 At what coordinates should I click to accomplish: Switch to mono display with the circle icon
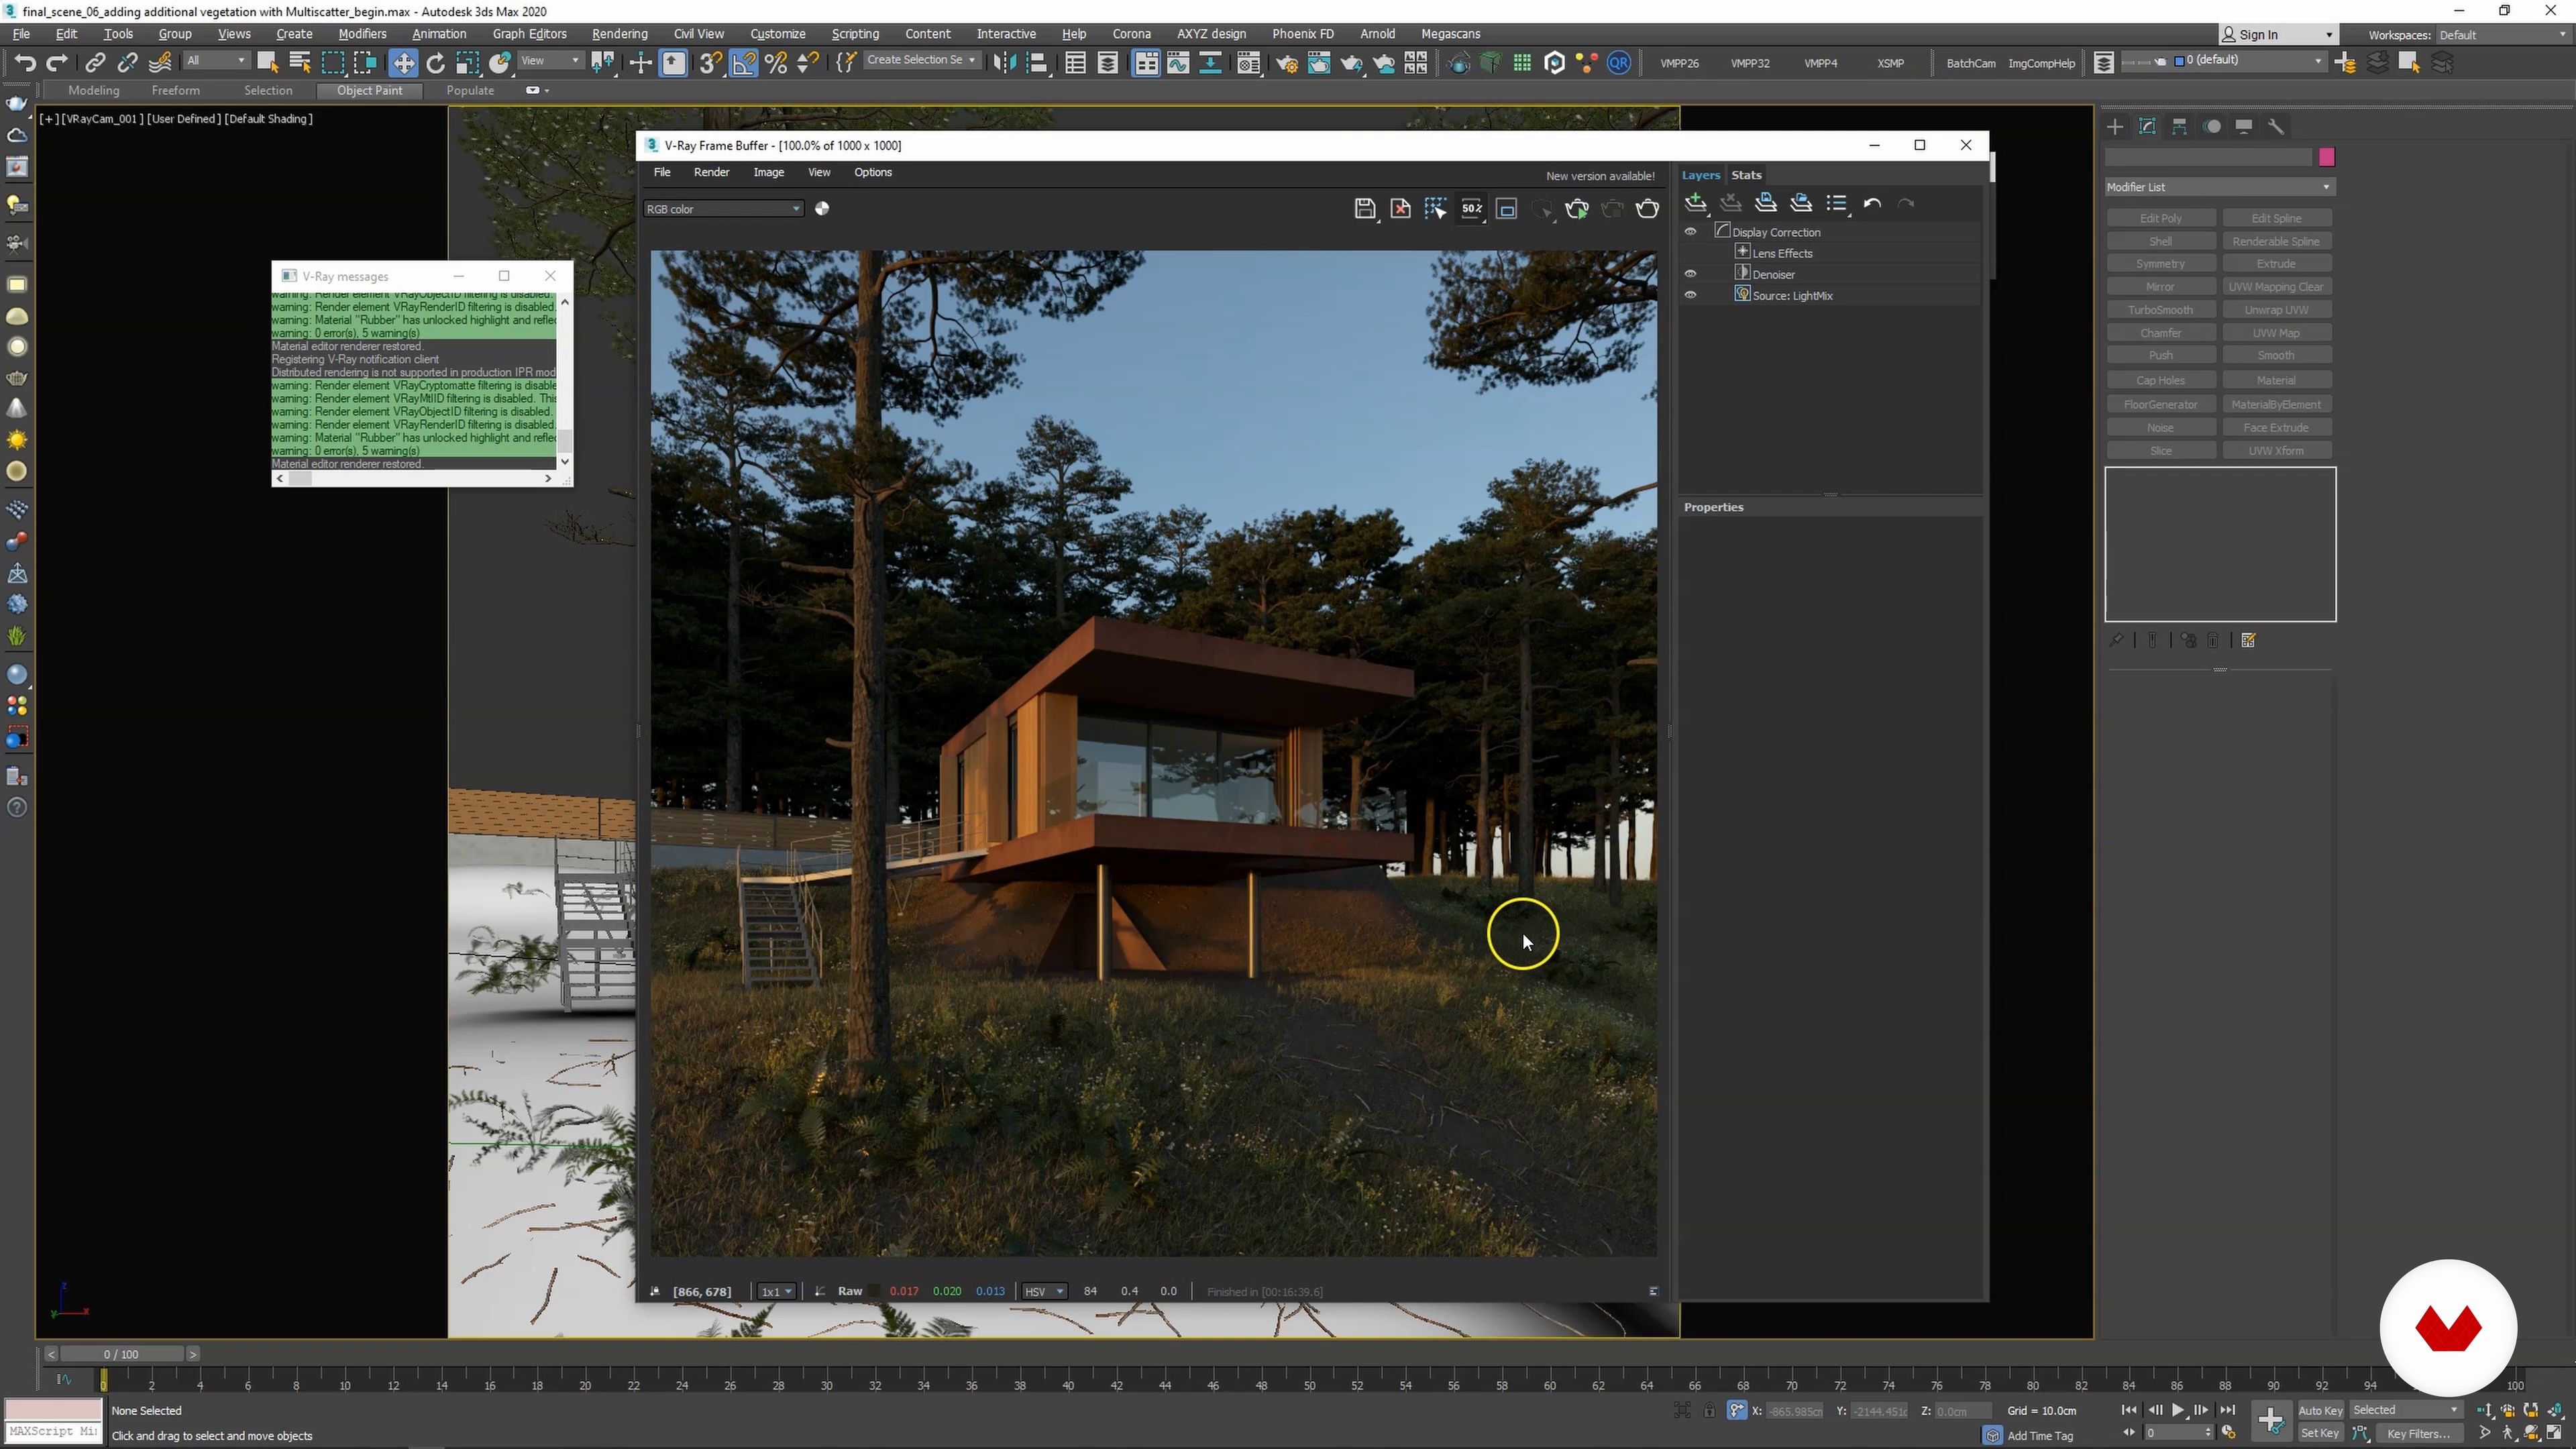[x=822, y=208]
